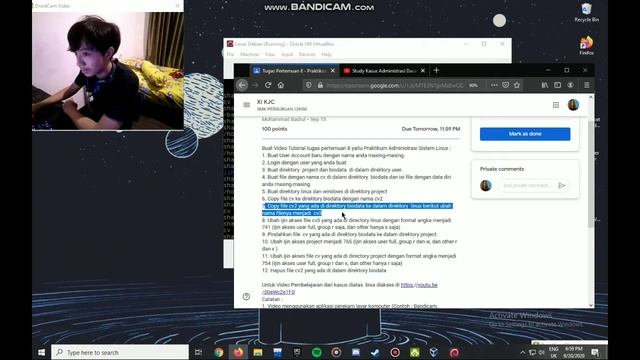Open the Firefox home page icon
Viewport: 640px width, 360px height.
[281, 85]
